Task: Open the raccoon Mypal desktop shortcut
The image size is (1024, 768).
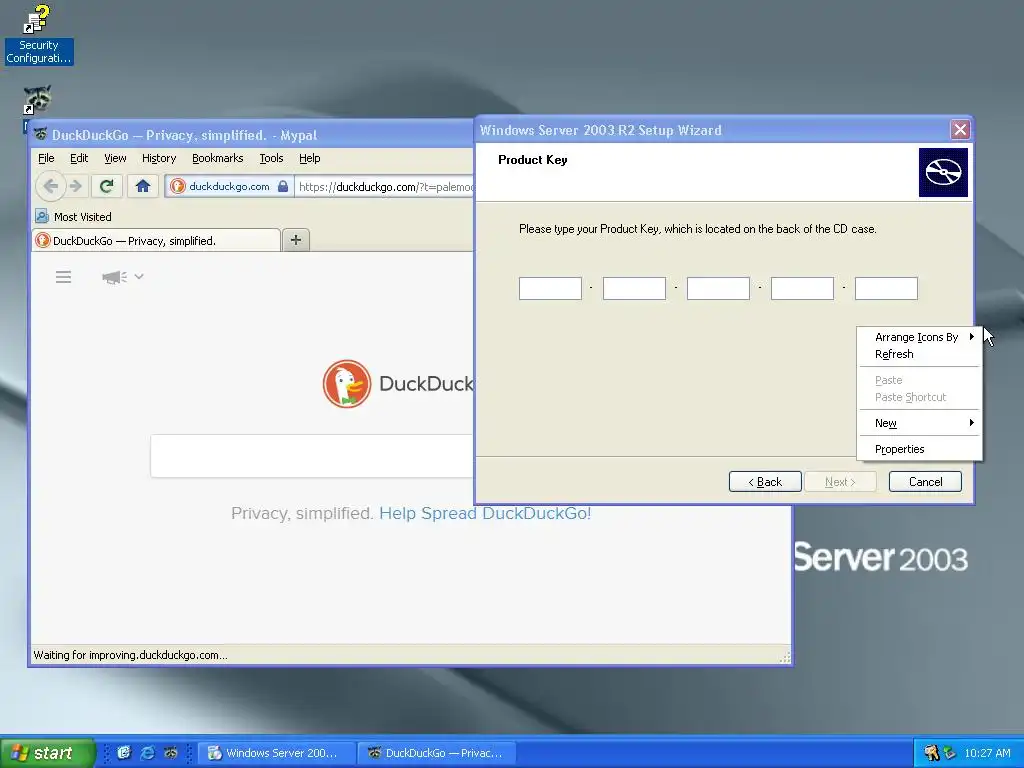Action: pyautogui.click(x=37, y=99)
